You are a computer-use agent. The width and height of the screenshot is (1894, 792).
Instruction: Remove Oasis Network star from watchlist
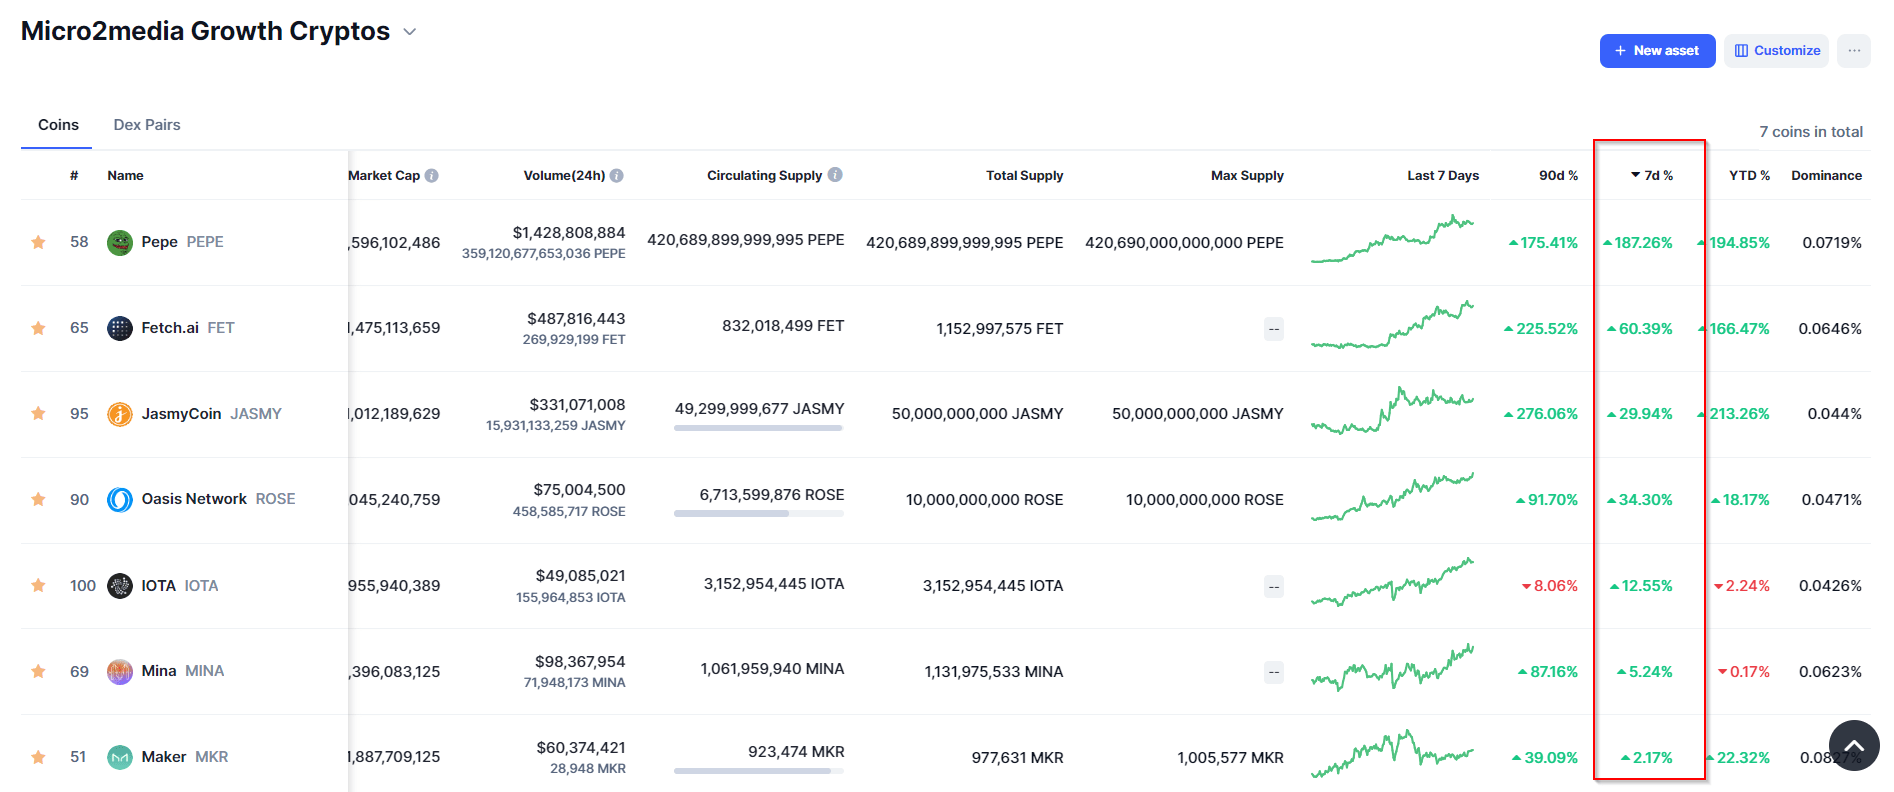point(38,500)
